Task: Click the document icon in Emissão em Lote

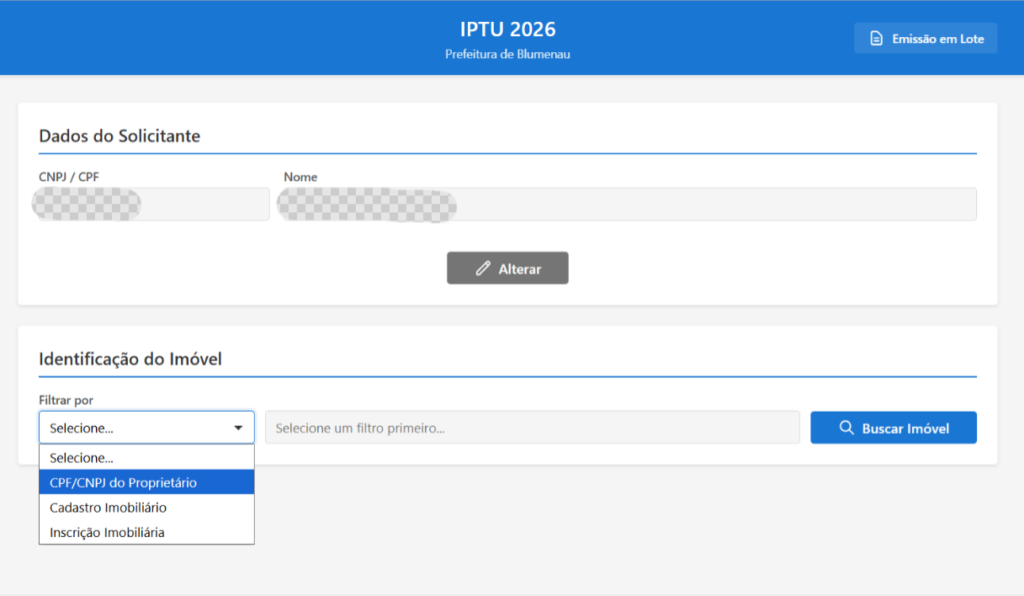Action: point(876,39)
